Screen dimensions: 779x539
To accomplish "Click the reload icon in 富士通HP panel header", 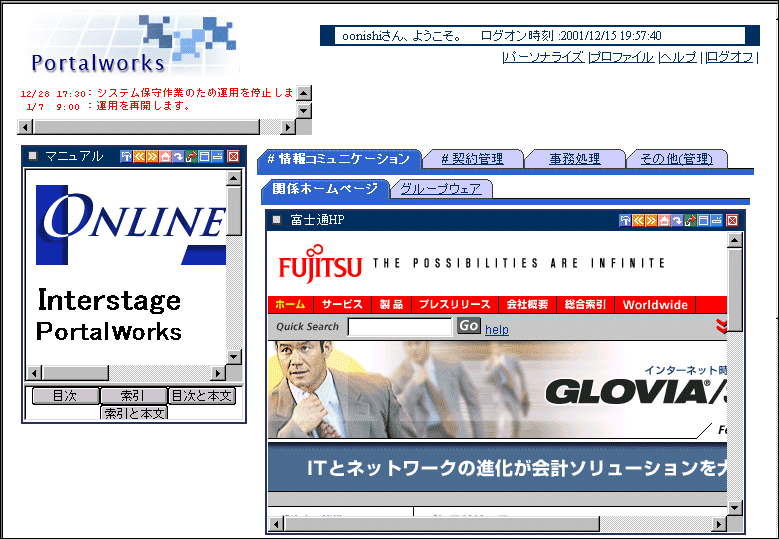I will coord(677,220).
